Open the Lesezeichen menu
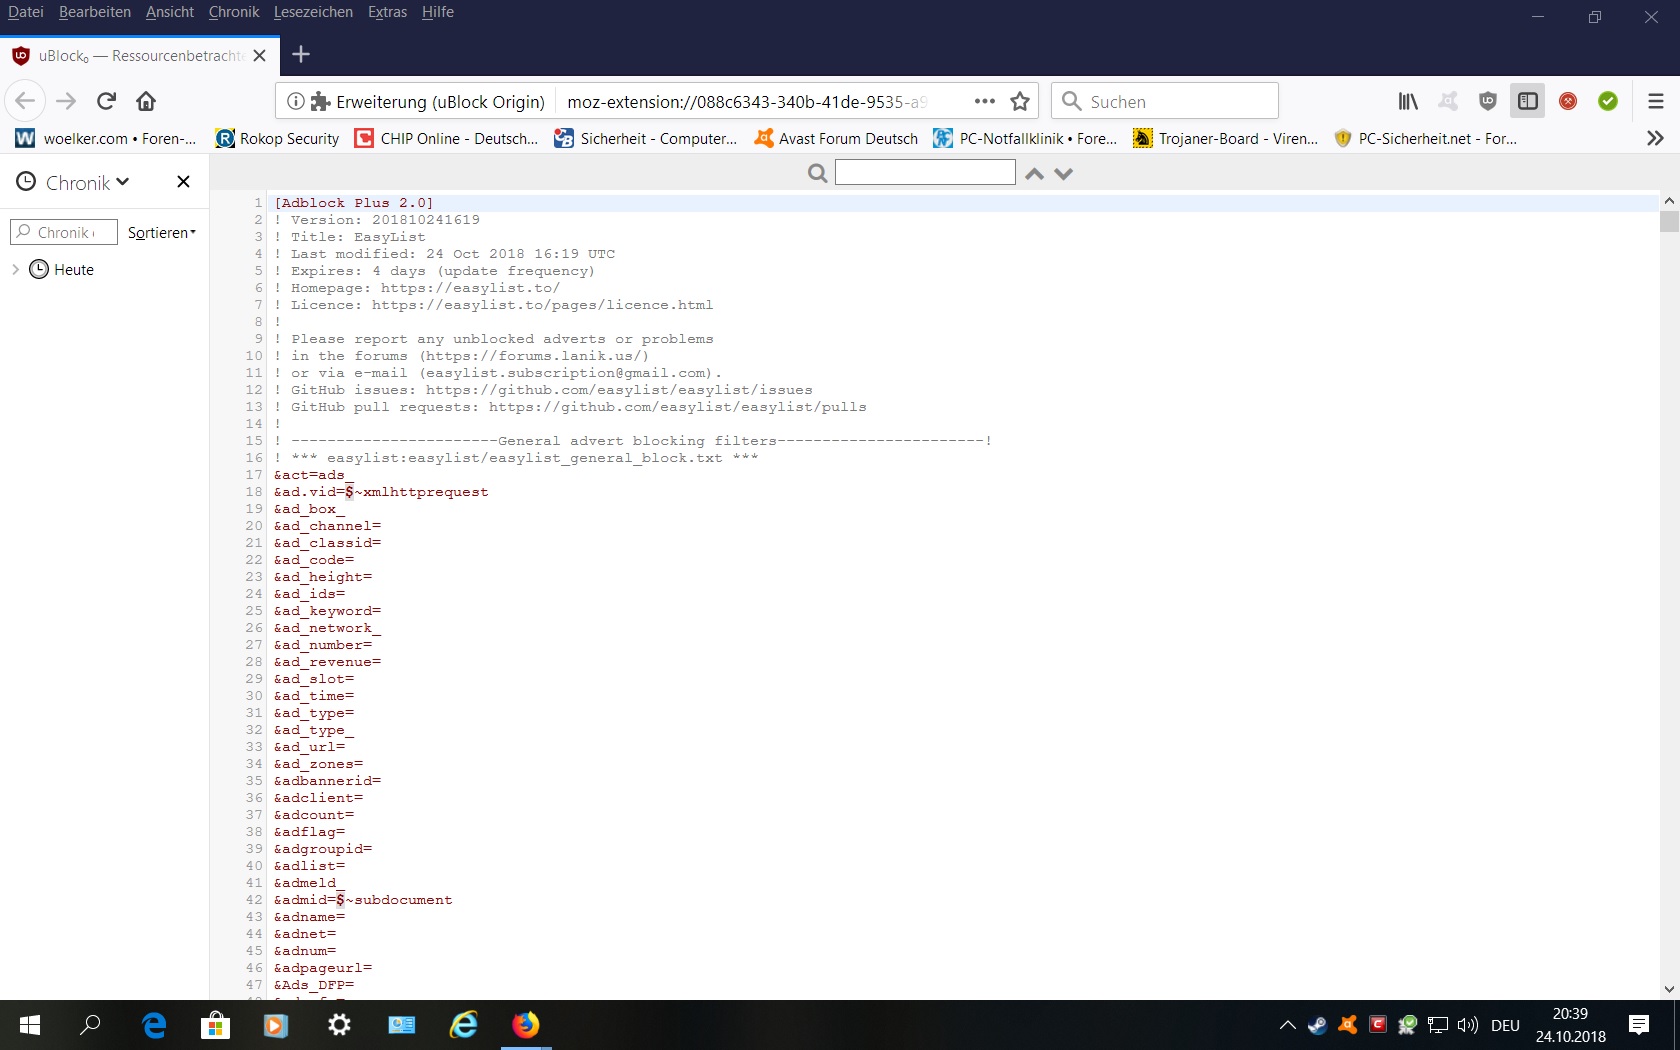This screenshot has width=1680, height=1050. pos(313,12)
